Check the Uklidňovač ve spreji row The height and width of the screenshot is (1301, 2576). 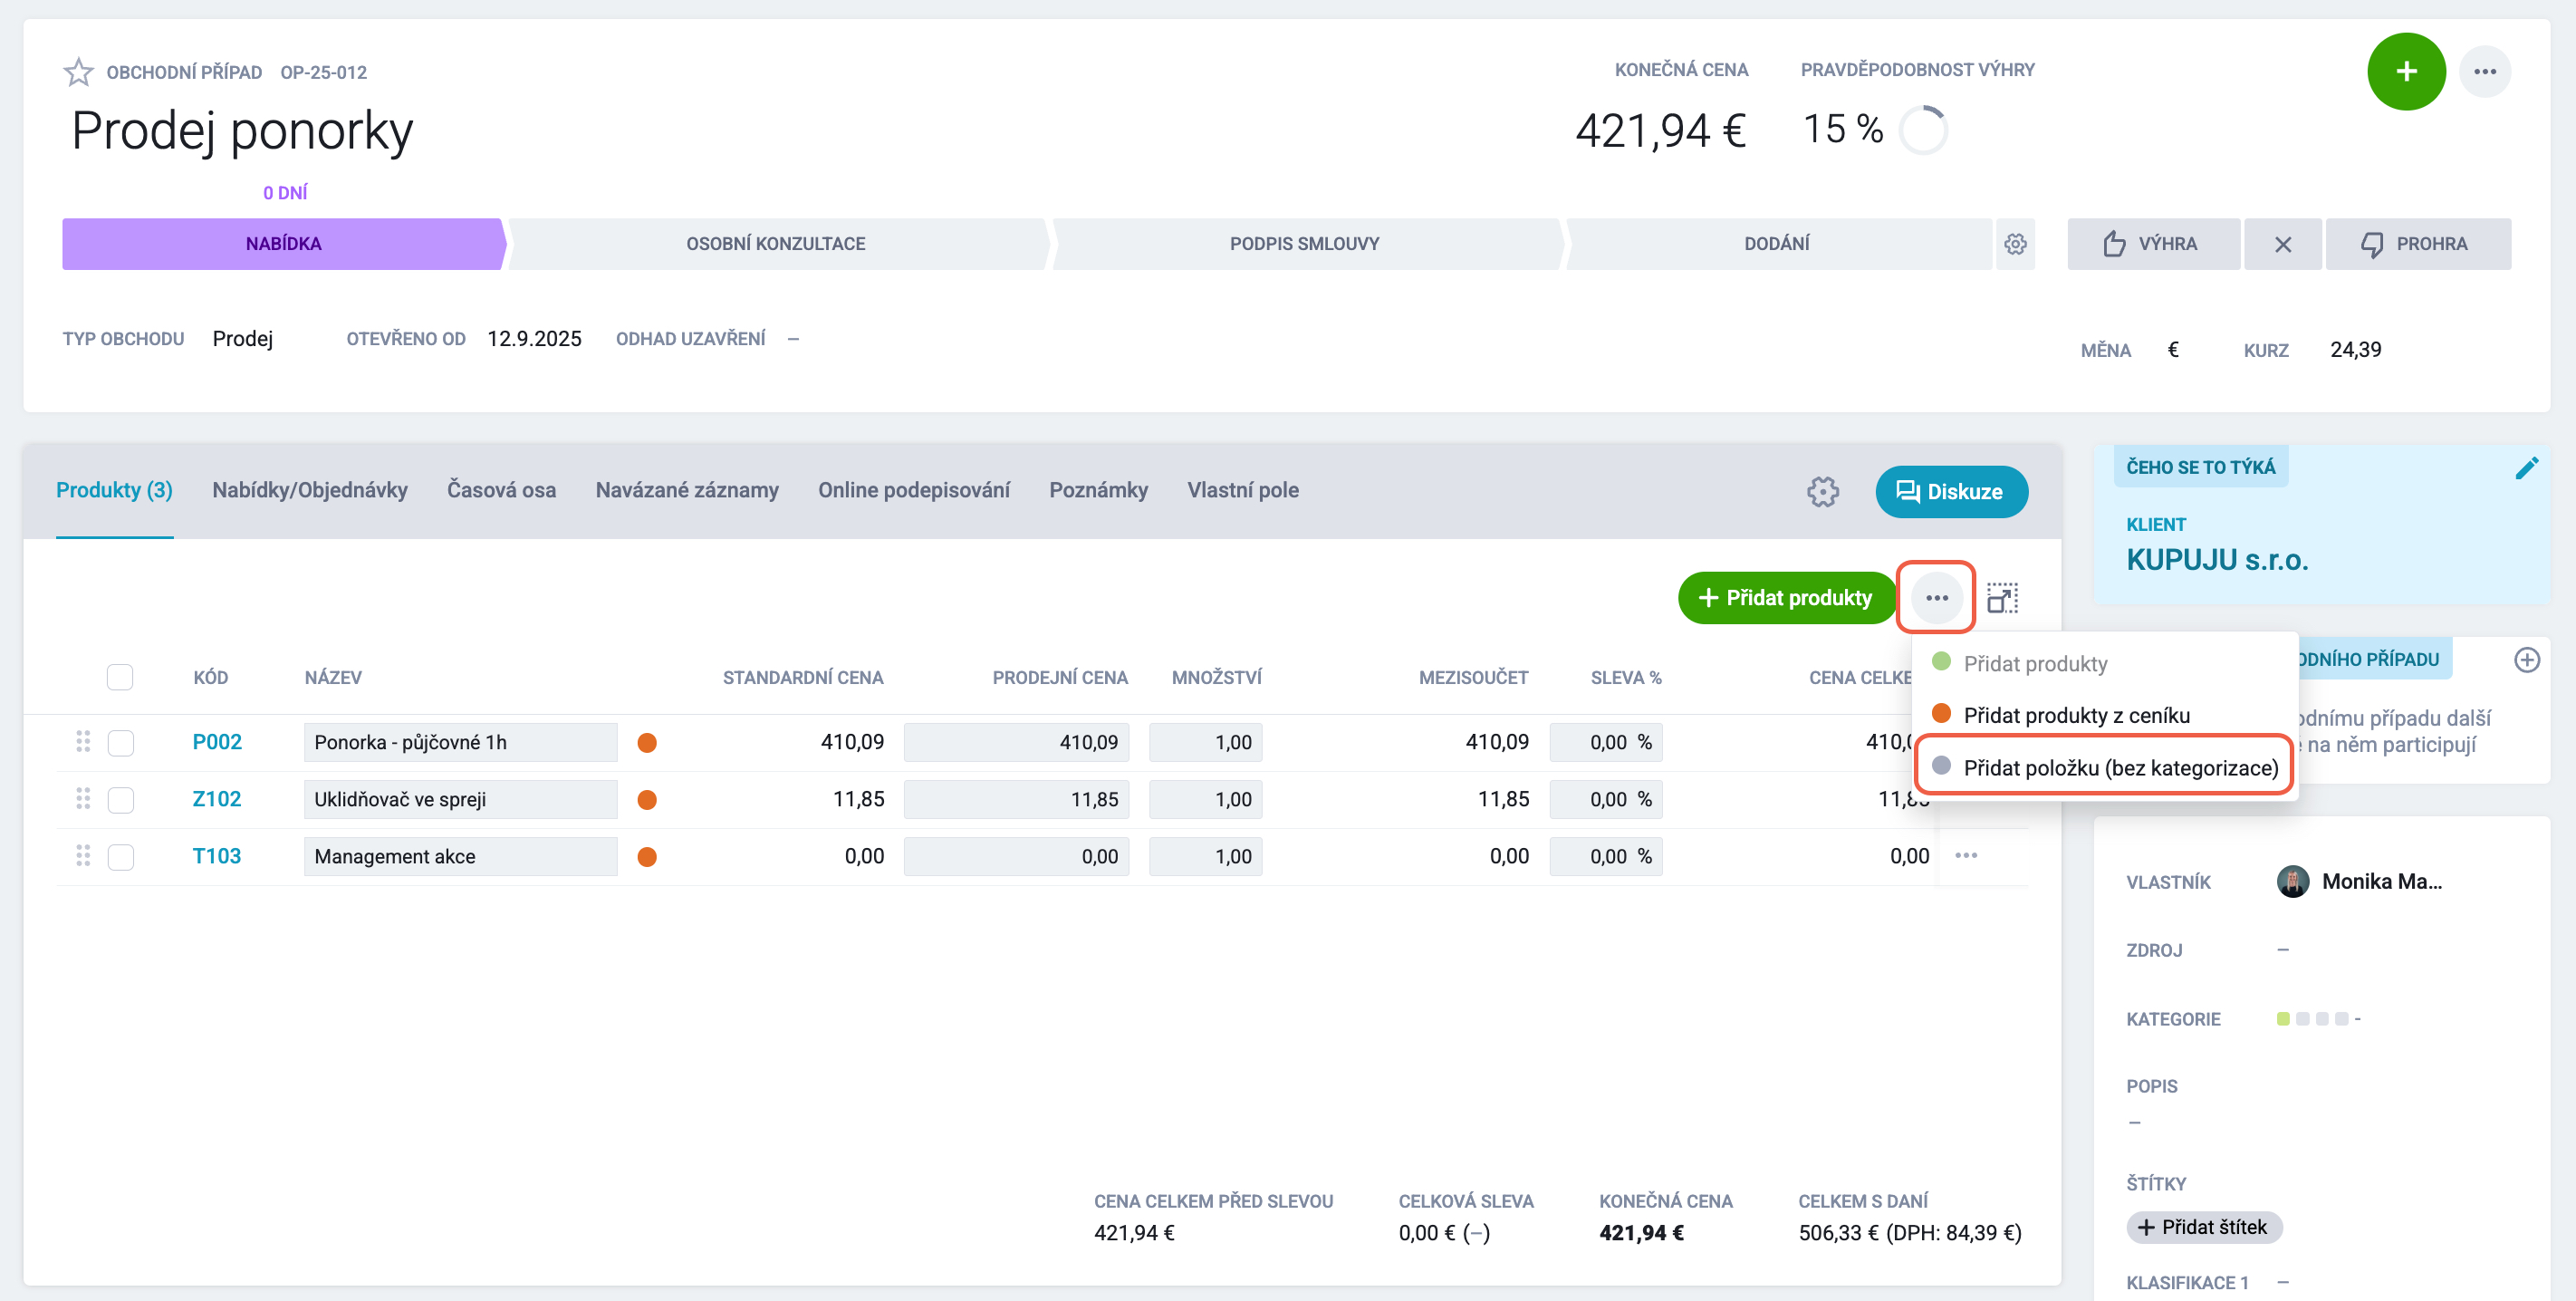[x=121, y=799]
